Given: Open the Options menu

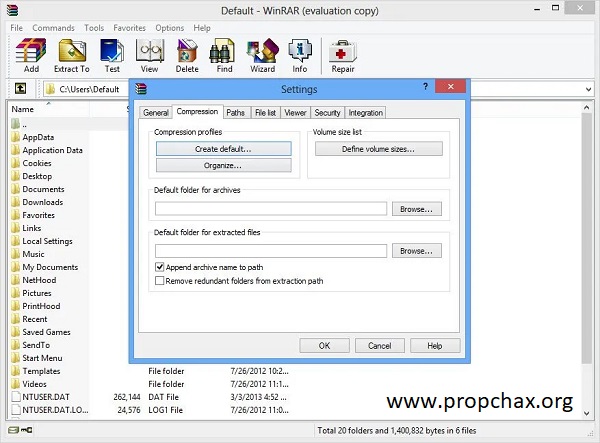Looking at the screenshot, I should (170, 28).
